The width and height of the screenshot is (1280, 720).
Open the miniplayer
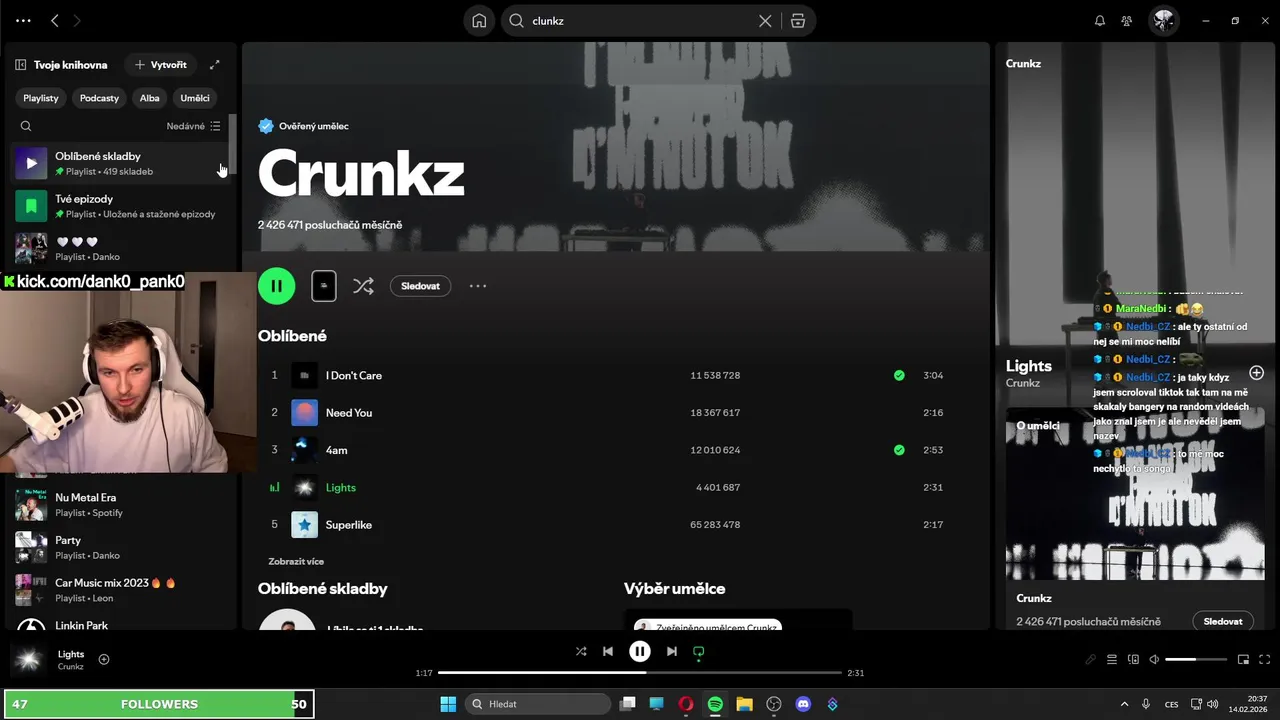pos(1244,660)
